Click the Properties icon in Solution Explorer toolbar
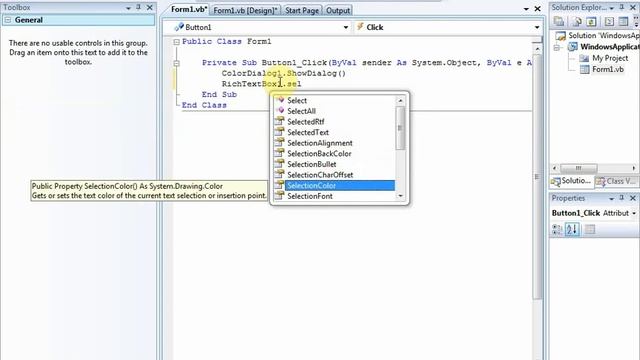Screen dimensions: 640x360 (x=559, y=22)
